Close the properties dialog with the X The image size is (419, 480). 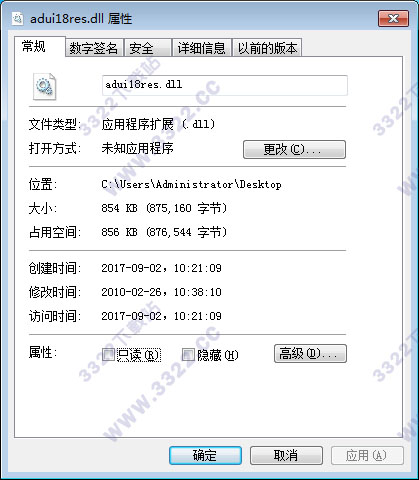tap(393, 18)
